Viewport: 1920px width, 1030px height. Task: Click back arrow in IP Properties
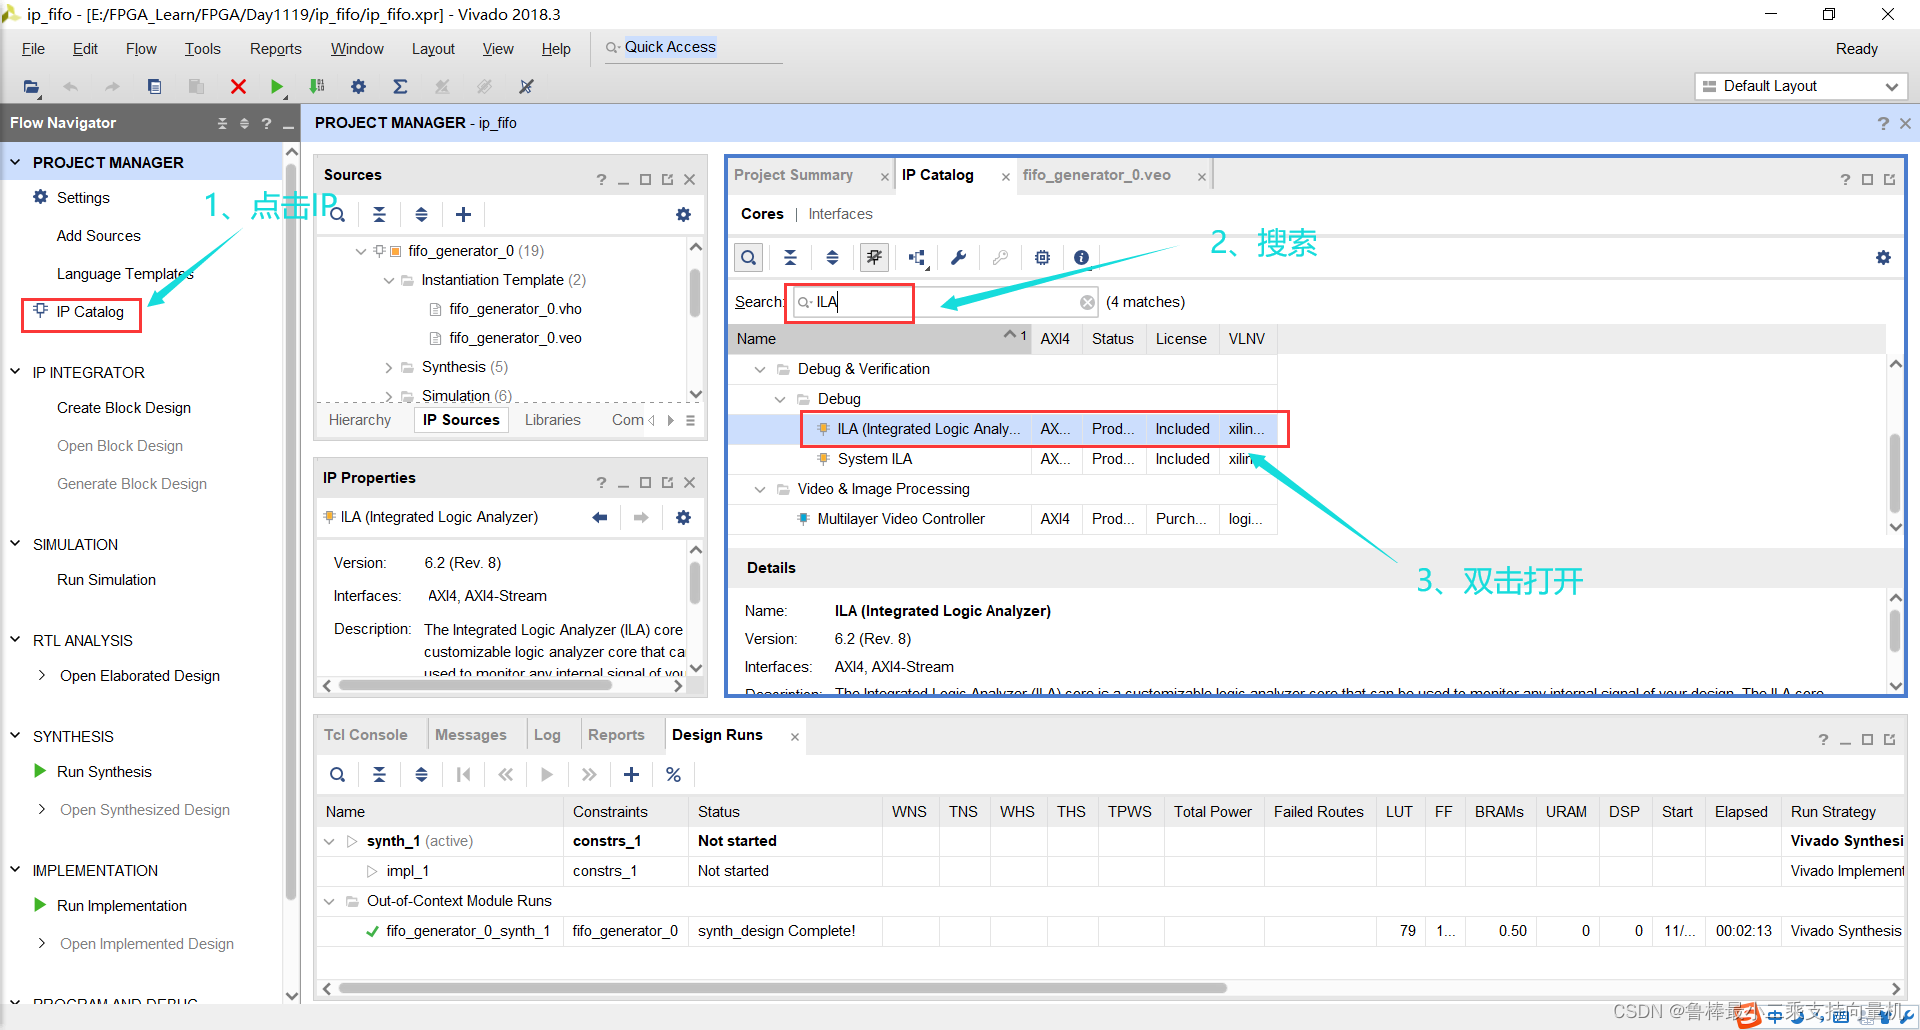pos(600,517)
